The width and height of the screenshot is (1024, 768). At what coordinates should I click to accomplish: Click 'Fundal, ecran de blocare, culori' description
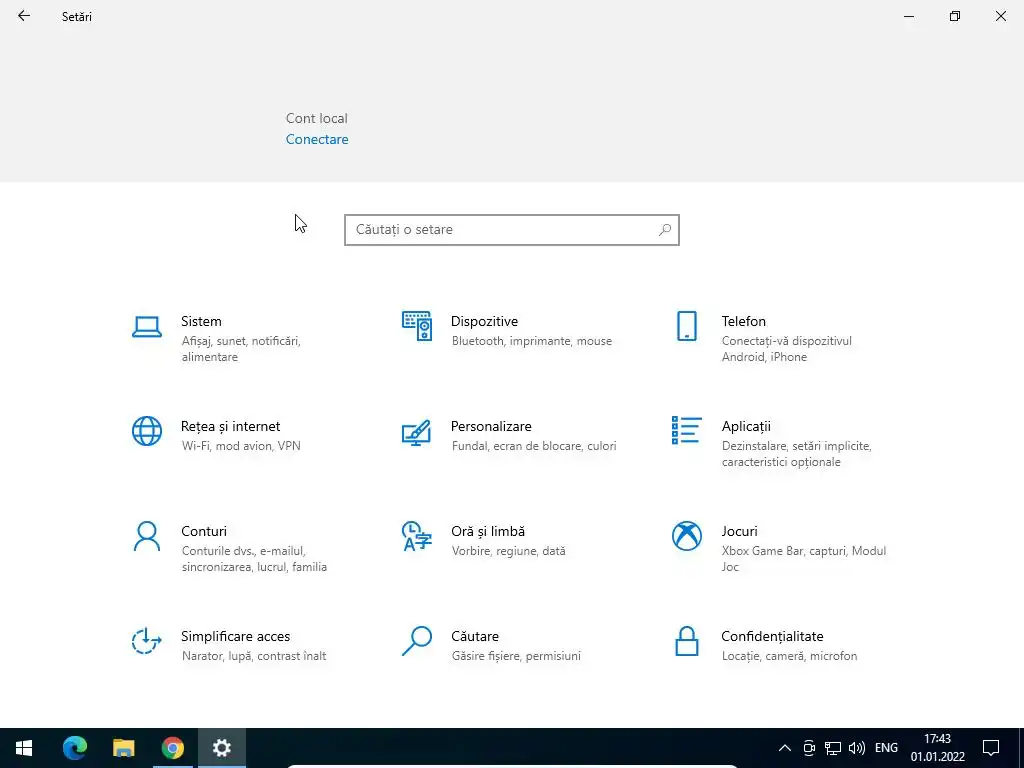pos(534,446)
